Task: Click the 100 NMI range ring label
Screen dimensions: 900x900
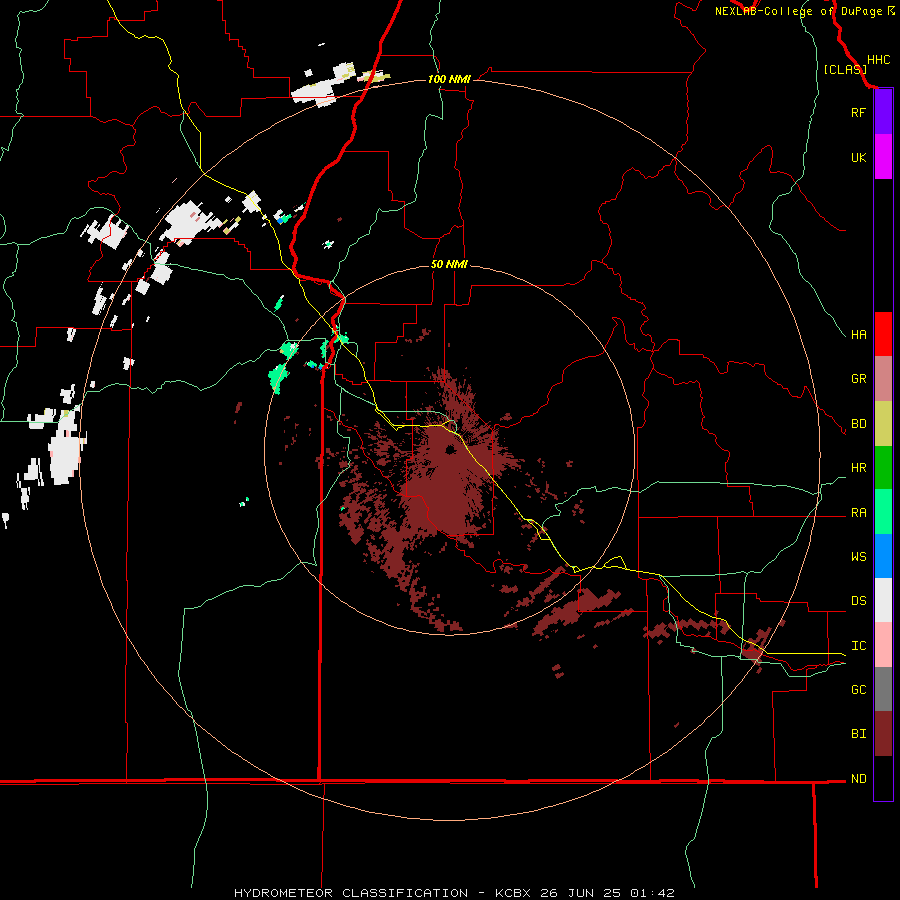Action: click(x=449, y=79)
